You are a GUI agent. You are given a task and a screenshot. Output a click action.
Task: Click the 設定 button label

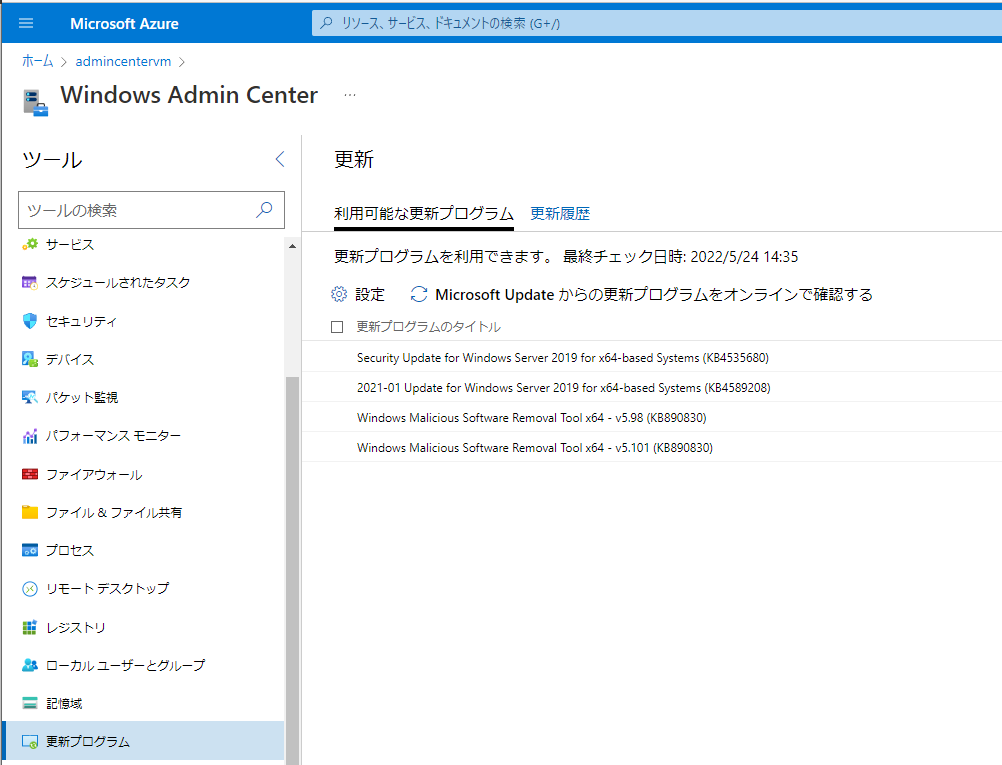370,294
